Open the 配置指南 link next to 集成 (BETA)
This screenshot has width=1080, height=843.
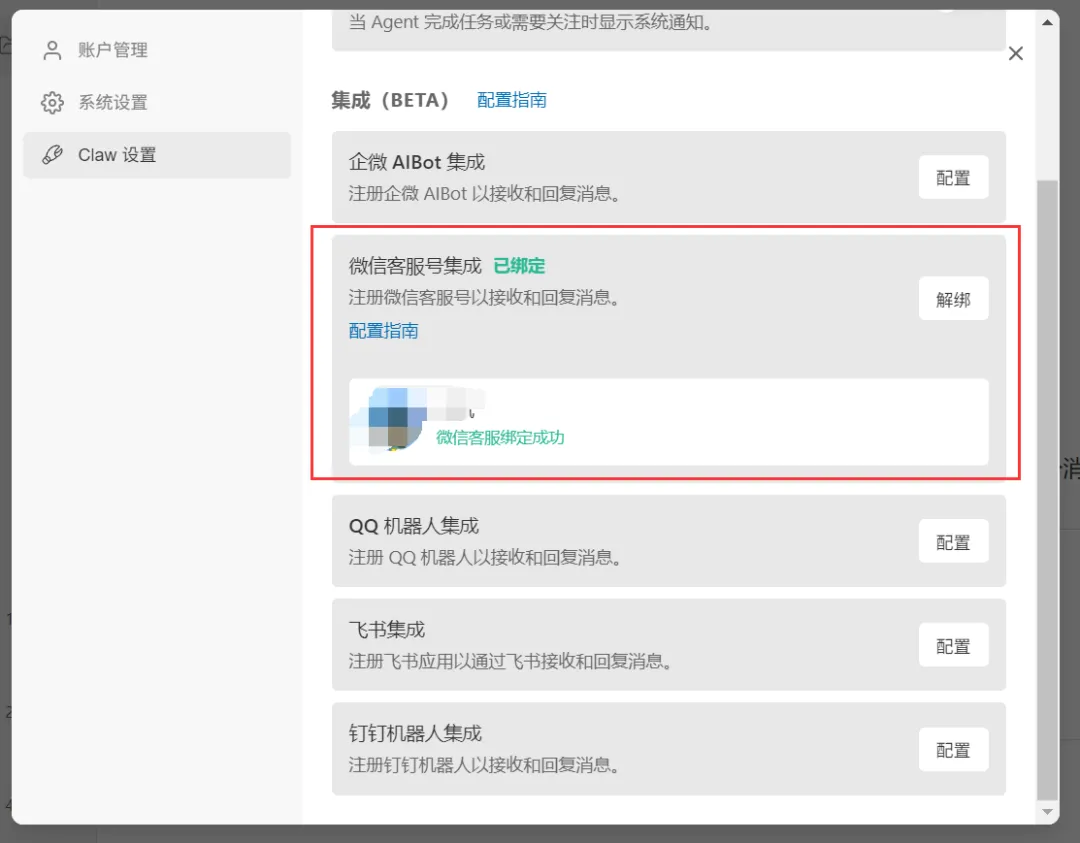tap(512, 101)
